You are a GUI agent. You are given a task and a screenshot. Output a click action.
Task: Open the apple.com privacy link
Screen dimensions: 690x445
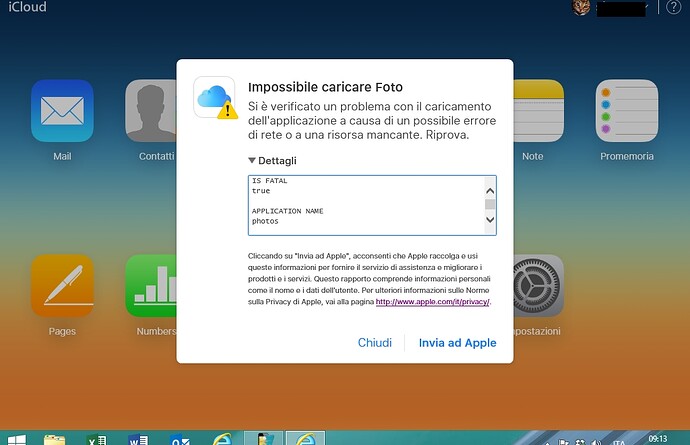coord(433,302)
